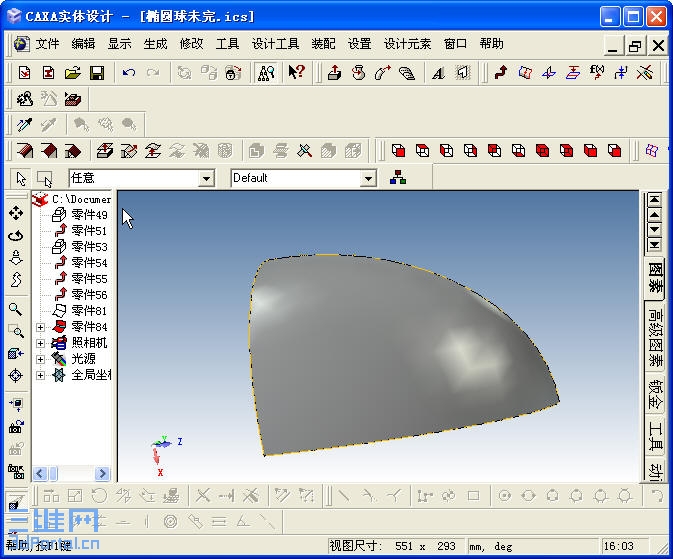Viewport: 673px width, 559px height.
Task: Click the first red cube view icon
Action: coord(398,151)
